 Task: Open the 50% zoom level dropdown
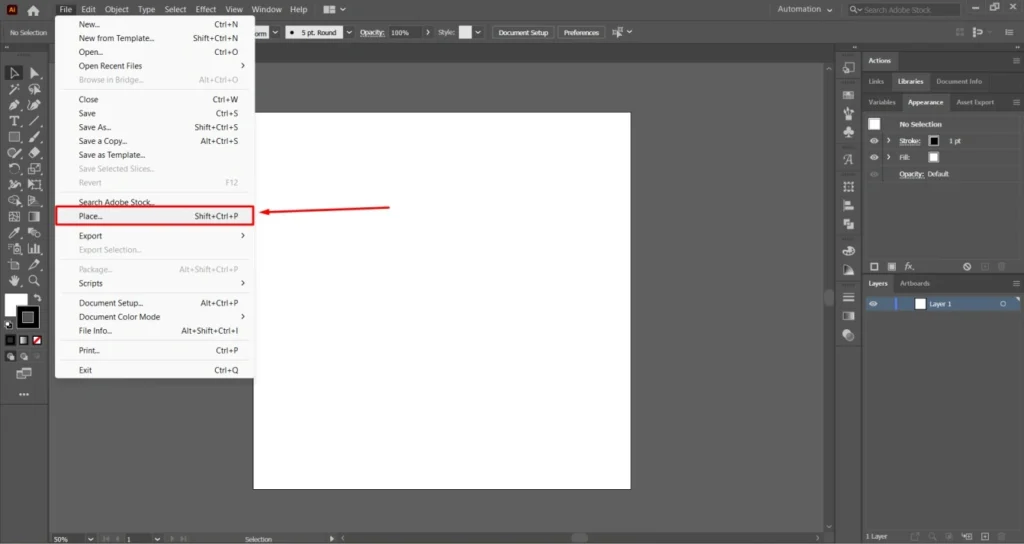pos(90,539)
